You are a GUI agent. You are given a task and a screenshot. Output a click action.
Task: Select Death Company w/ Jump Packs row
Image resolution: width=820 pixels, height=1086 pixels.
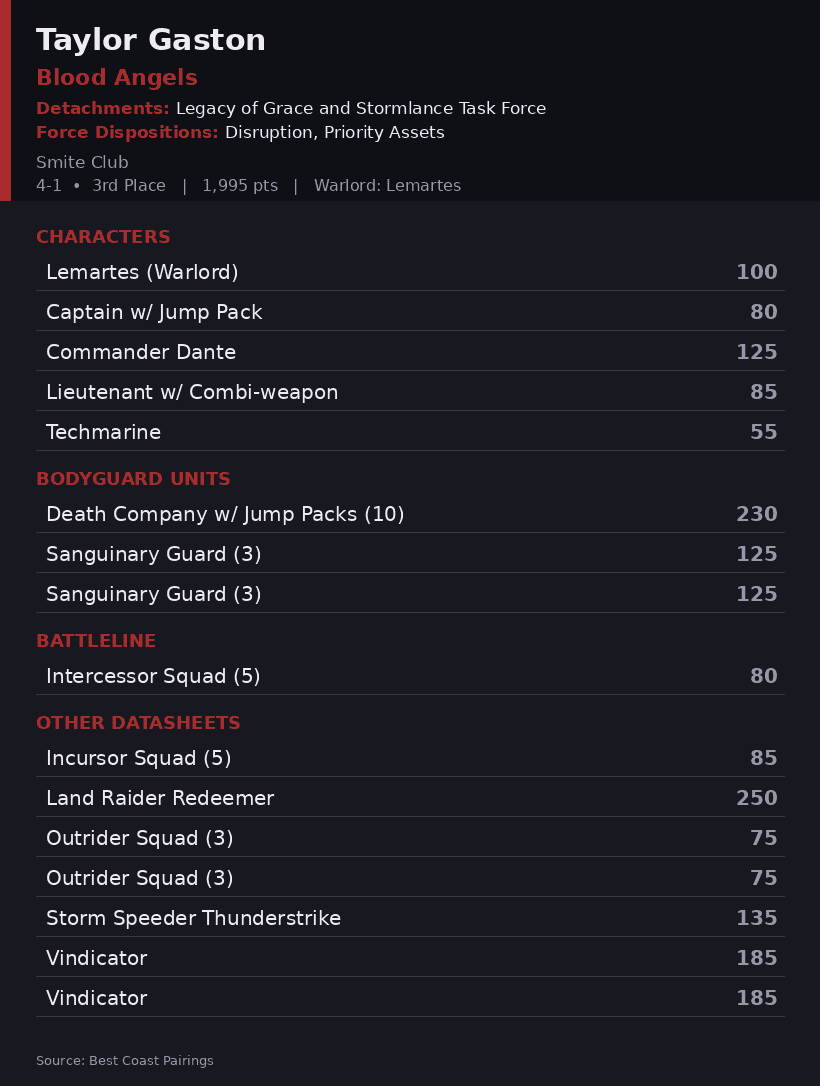point(410,514)
